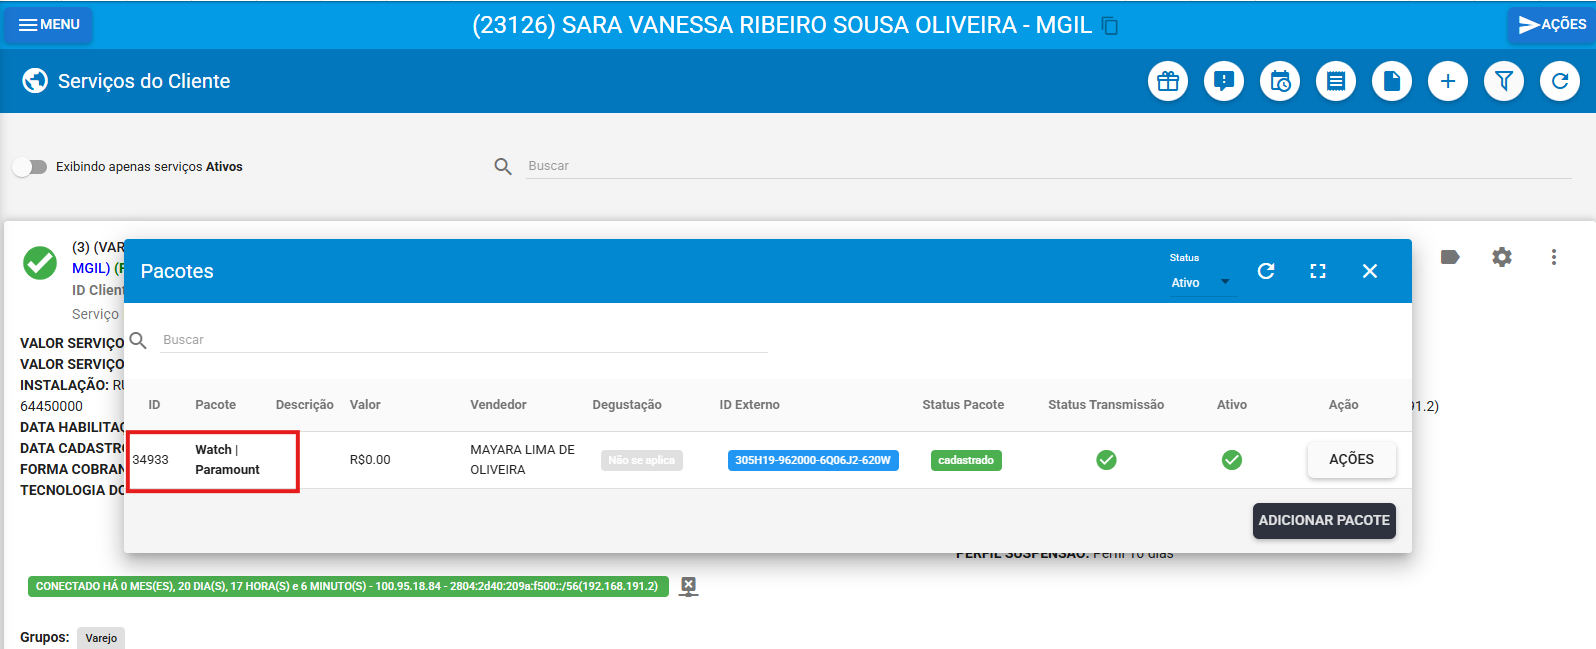Sort by the ID column header

coord(154,405)
